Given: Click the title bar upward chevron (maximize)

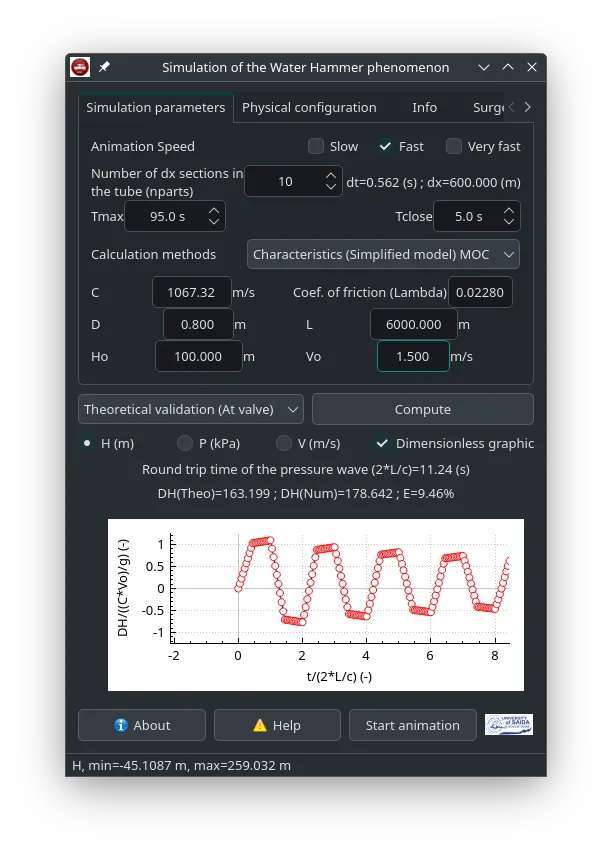Looking at the screenshot, I should [x=508, y=67].
